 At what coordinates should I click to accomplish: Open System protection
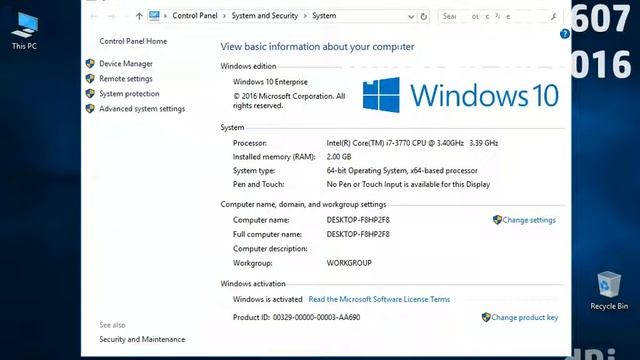click(x=129, y=93)
